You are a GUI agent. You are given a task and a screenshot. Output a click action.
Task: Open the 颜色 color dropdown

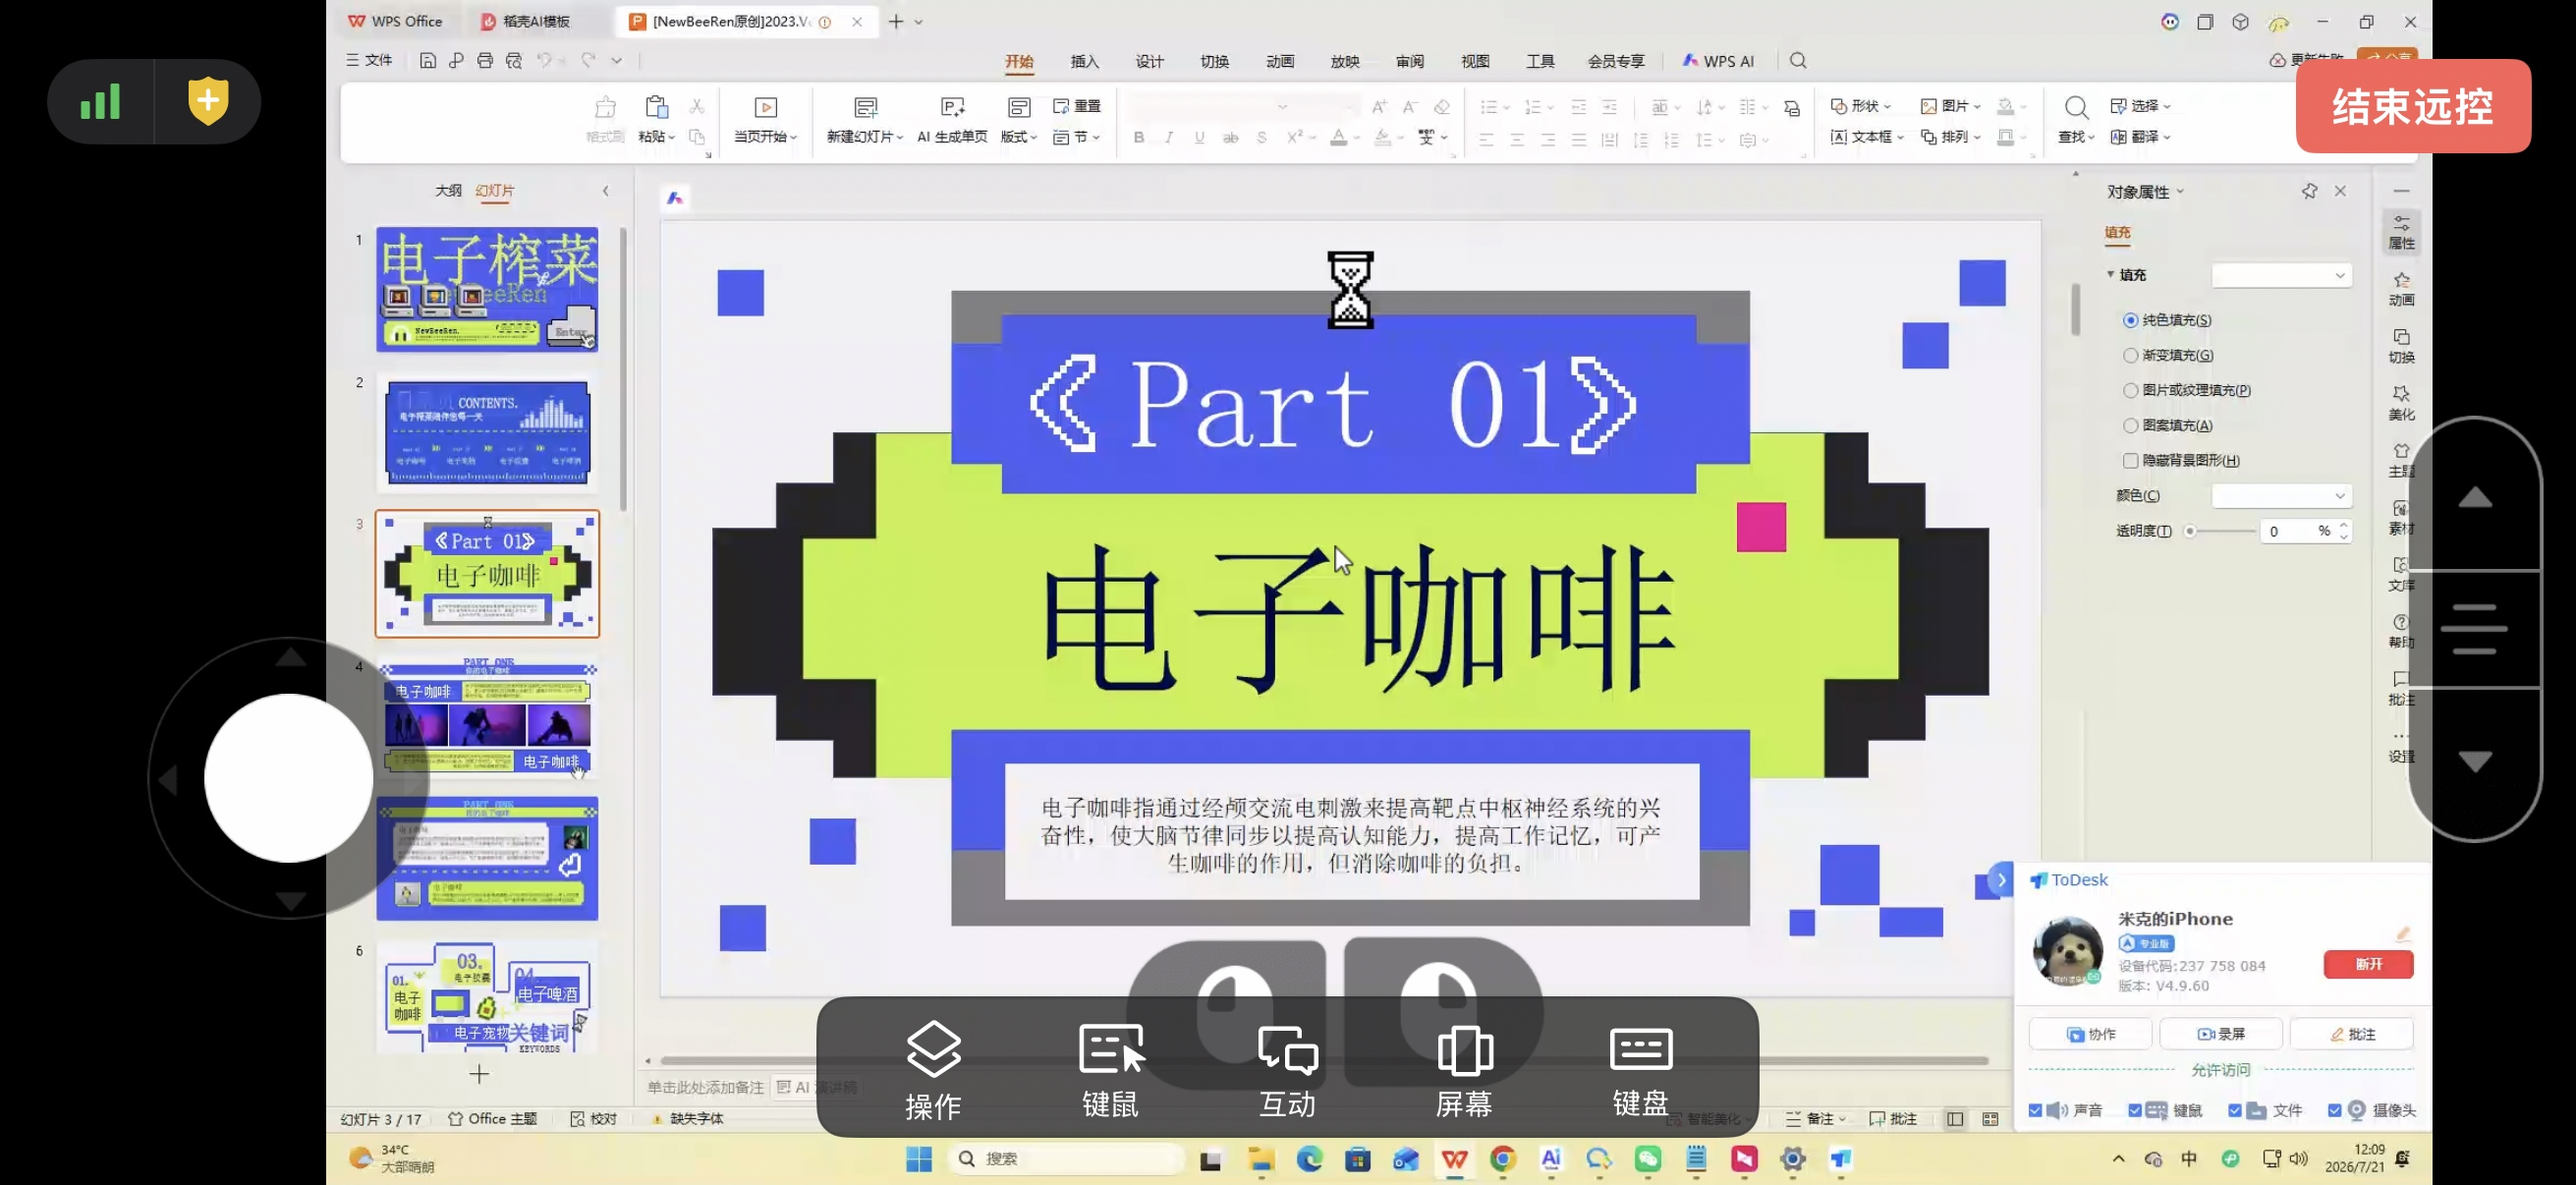point(2281,495)
